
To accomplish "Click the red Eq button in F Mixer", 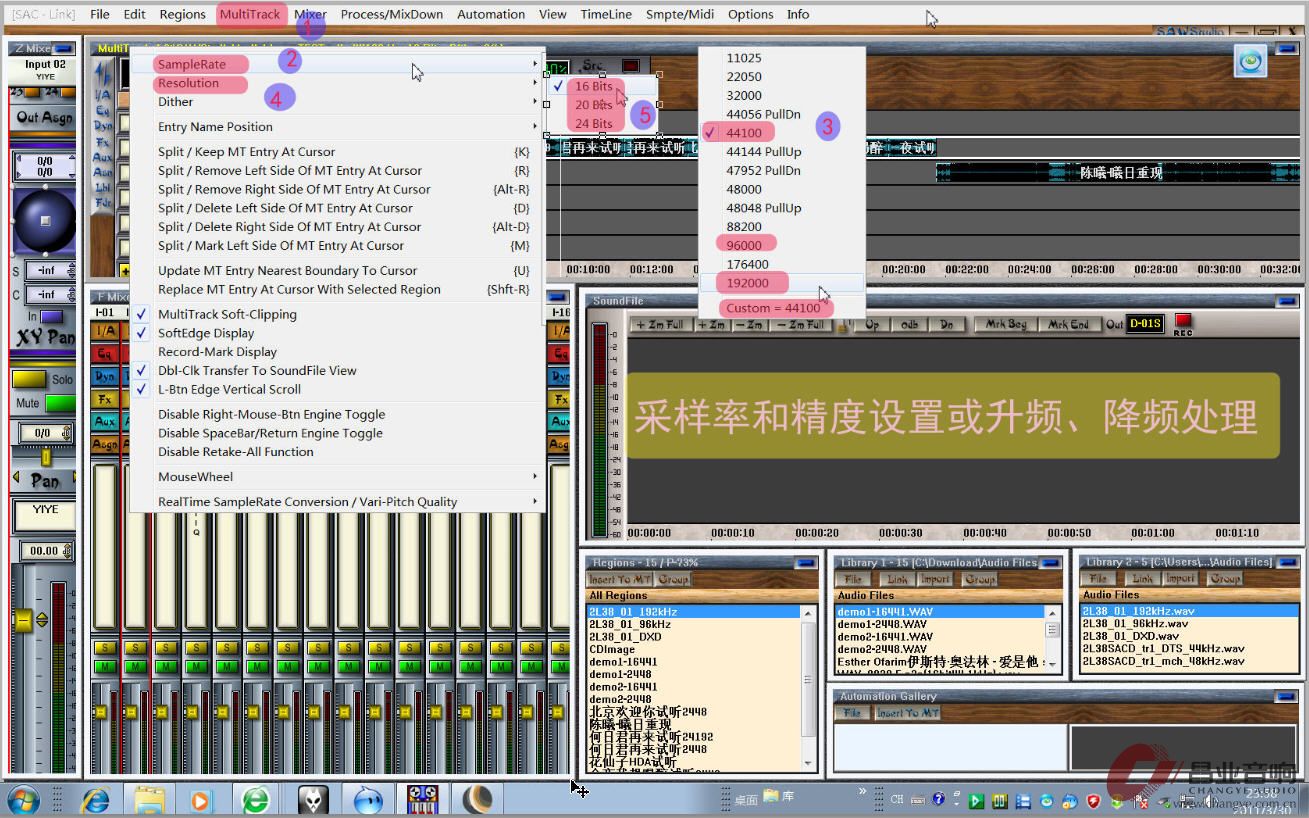I will [x=105, y=353].
